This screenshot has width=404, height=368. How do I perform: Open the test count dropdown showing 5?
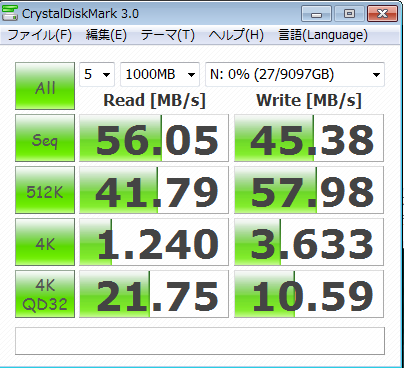97,74
